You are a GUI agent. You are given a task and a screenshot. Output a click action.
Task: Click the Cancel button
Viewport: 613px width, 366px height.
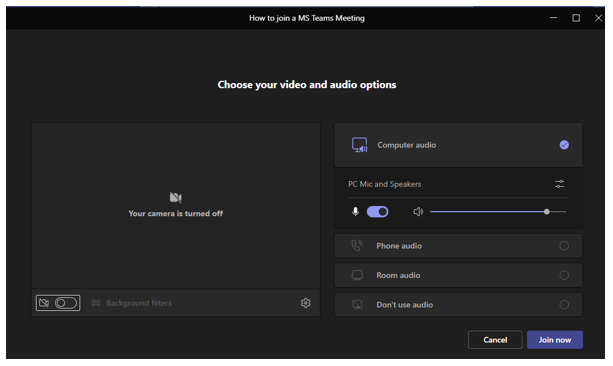coord(495,340)
